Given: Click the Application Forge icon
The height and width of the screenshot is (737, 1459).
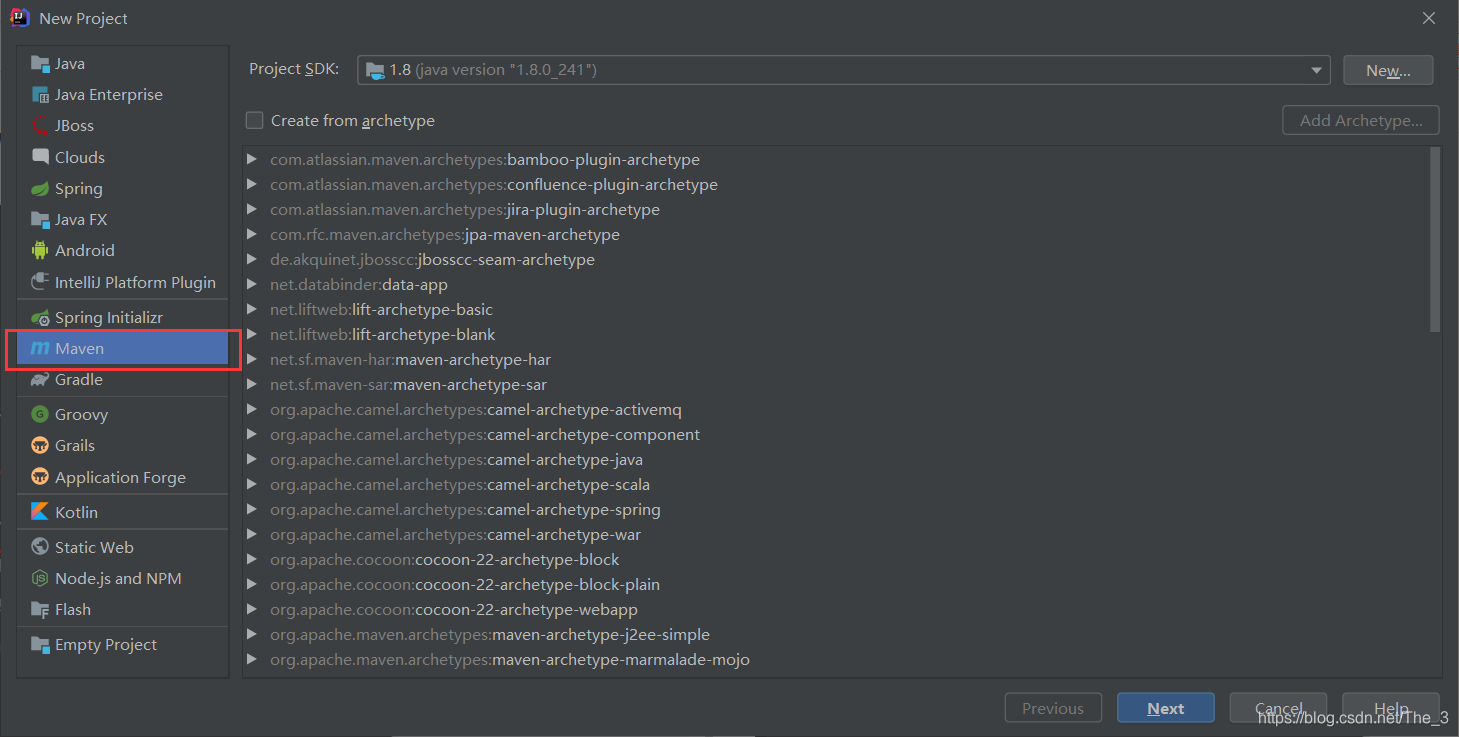Looking at the screenshot, I should [40, 477].
